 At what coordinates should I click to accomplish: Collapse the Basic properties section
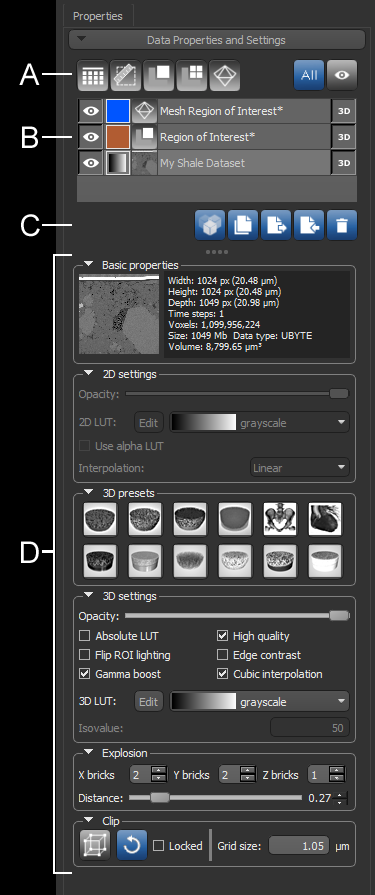click(x=88, y=264)
